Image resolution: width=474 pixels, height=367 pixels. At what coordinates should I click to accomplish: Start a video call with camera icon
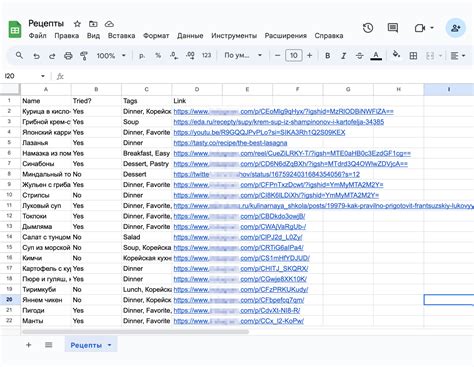click(x=419, y=28)
